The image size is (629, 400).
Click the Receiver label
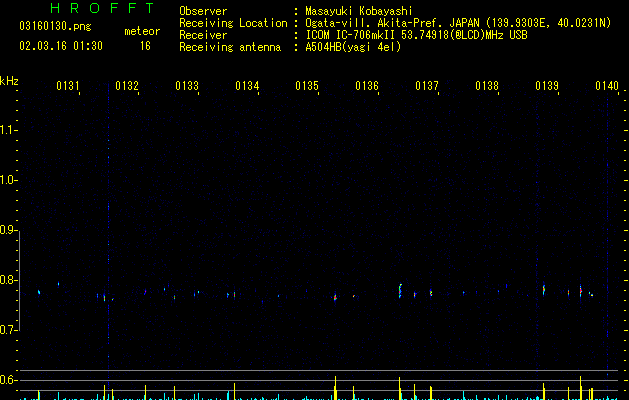click(203, 35)
